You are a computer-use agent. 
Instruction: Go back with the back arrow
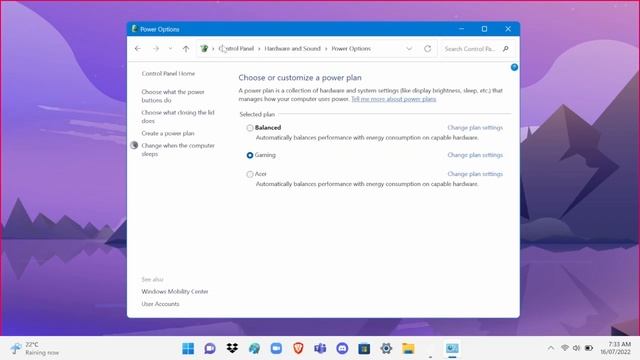click(x=138, y=49)
